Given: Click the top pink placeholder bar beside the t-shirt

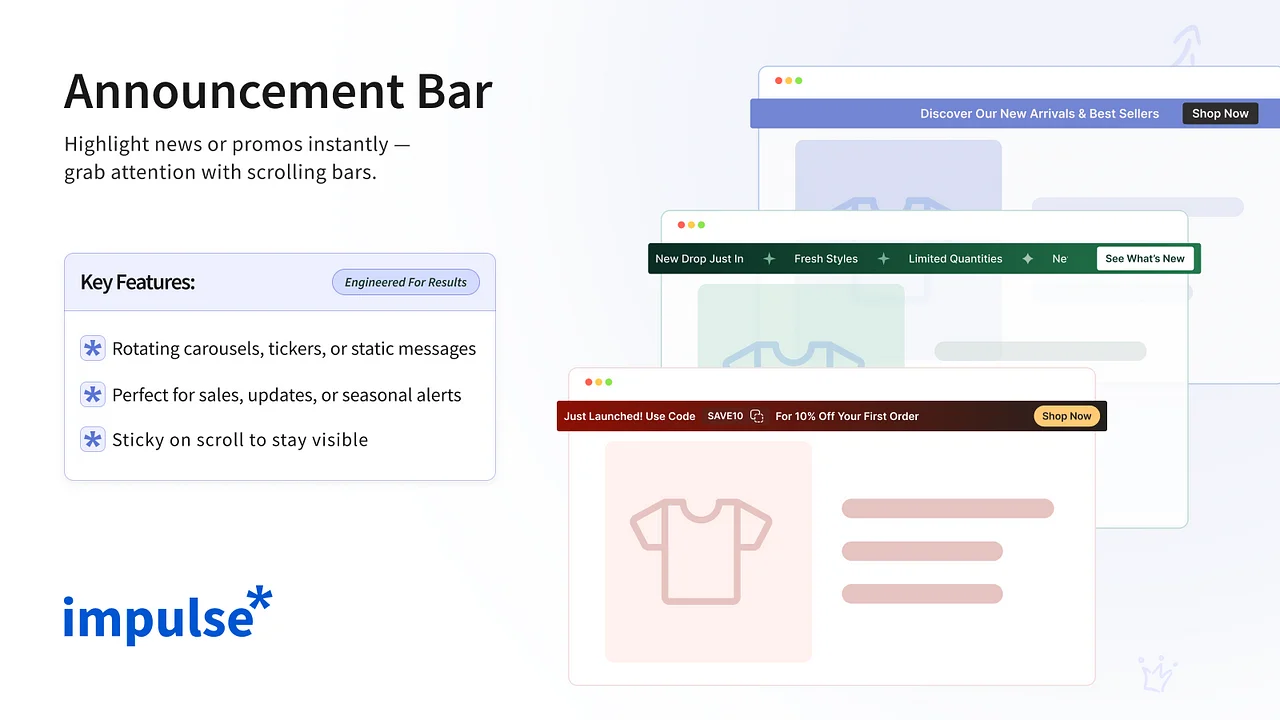Looking at the screenshot, I should [x=947, y=508].
